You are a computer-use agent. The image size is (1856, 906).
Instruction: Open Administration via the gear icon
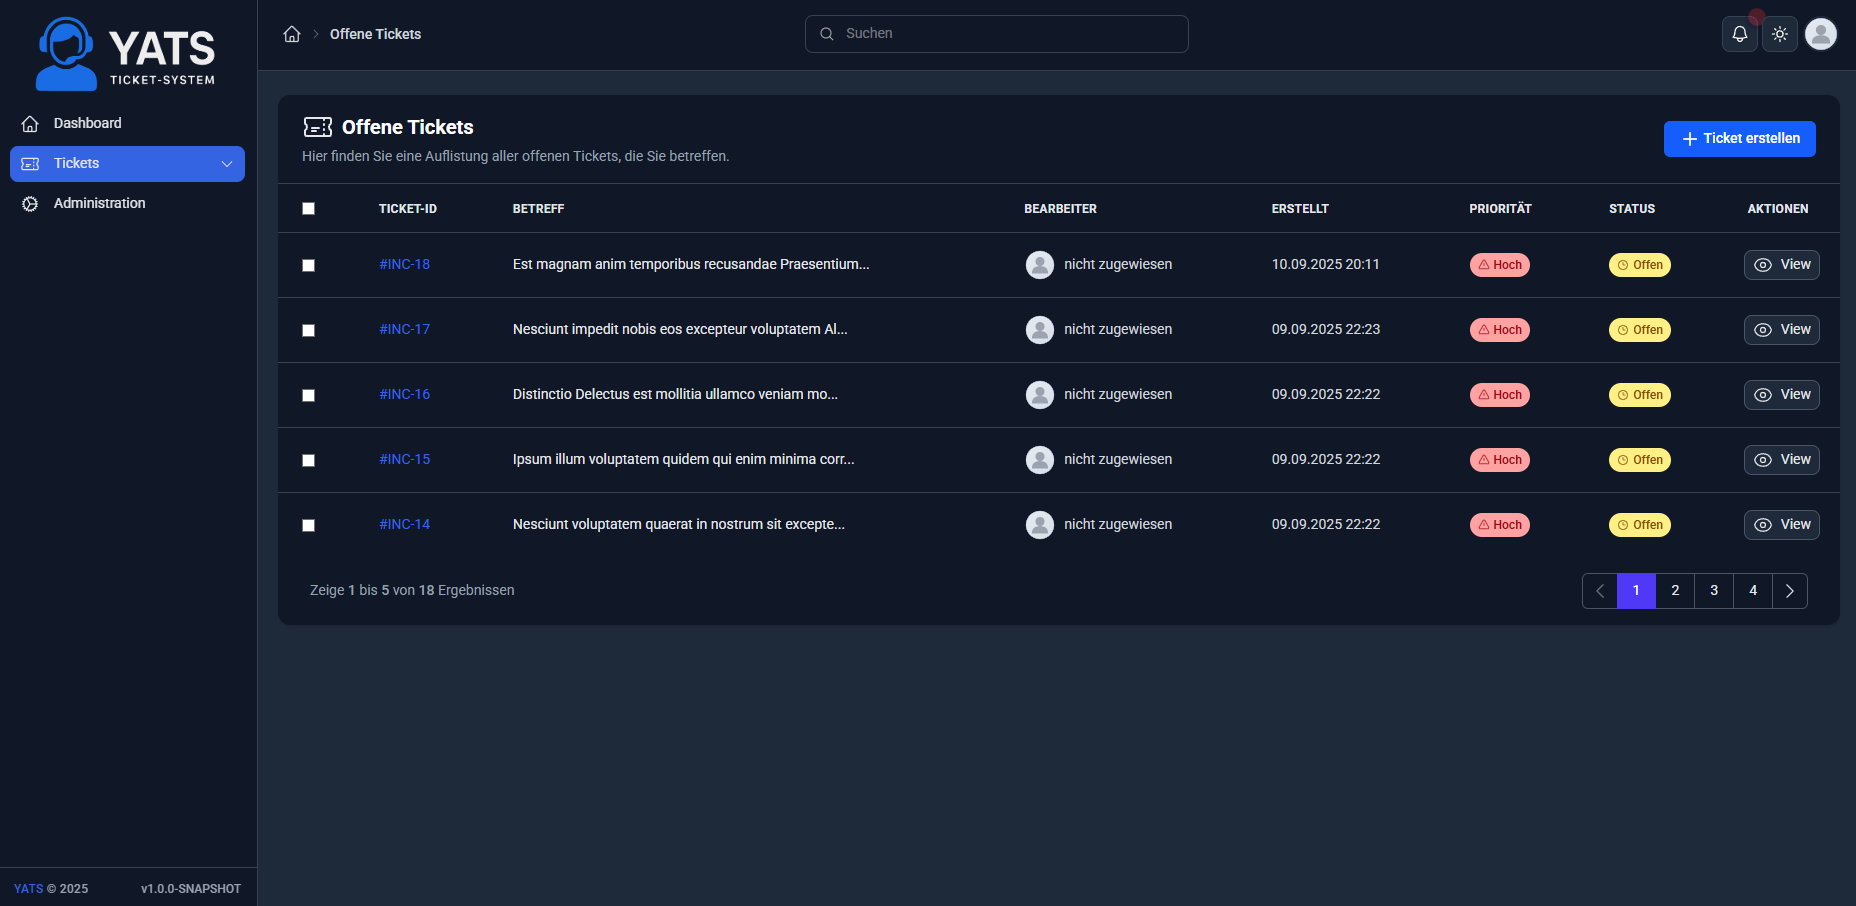tap(30, 203)
